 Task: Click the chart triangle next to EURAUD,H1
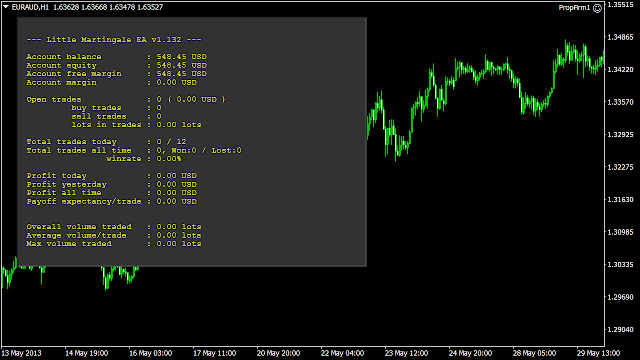click(6, 7)
